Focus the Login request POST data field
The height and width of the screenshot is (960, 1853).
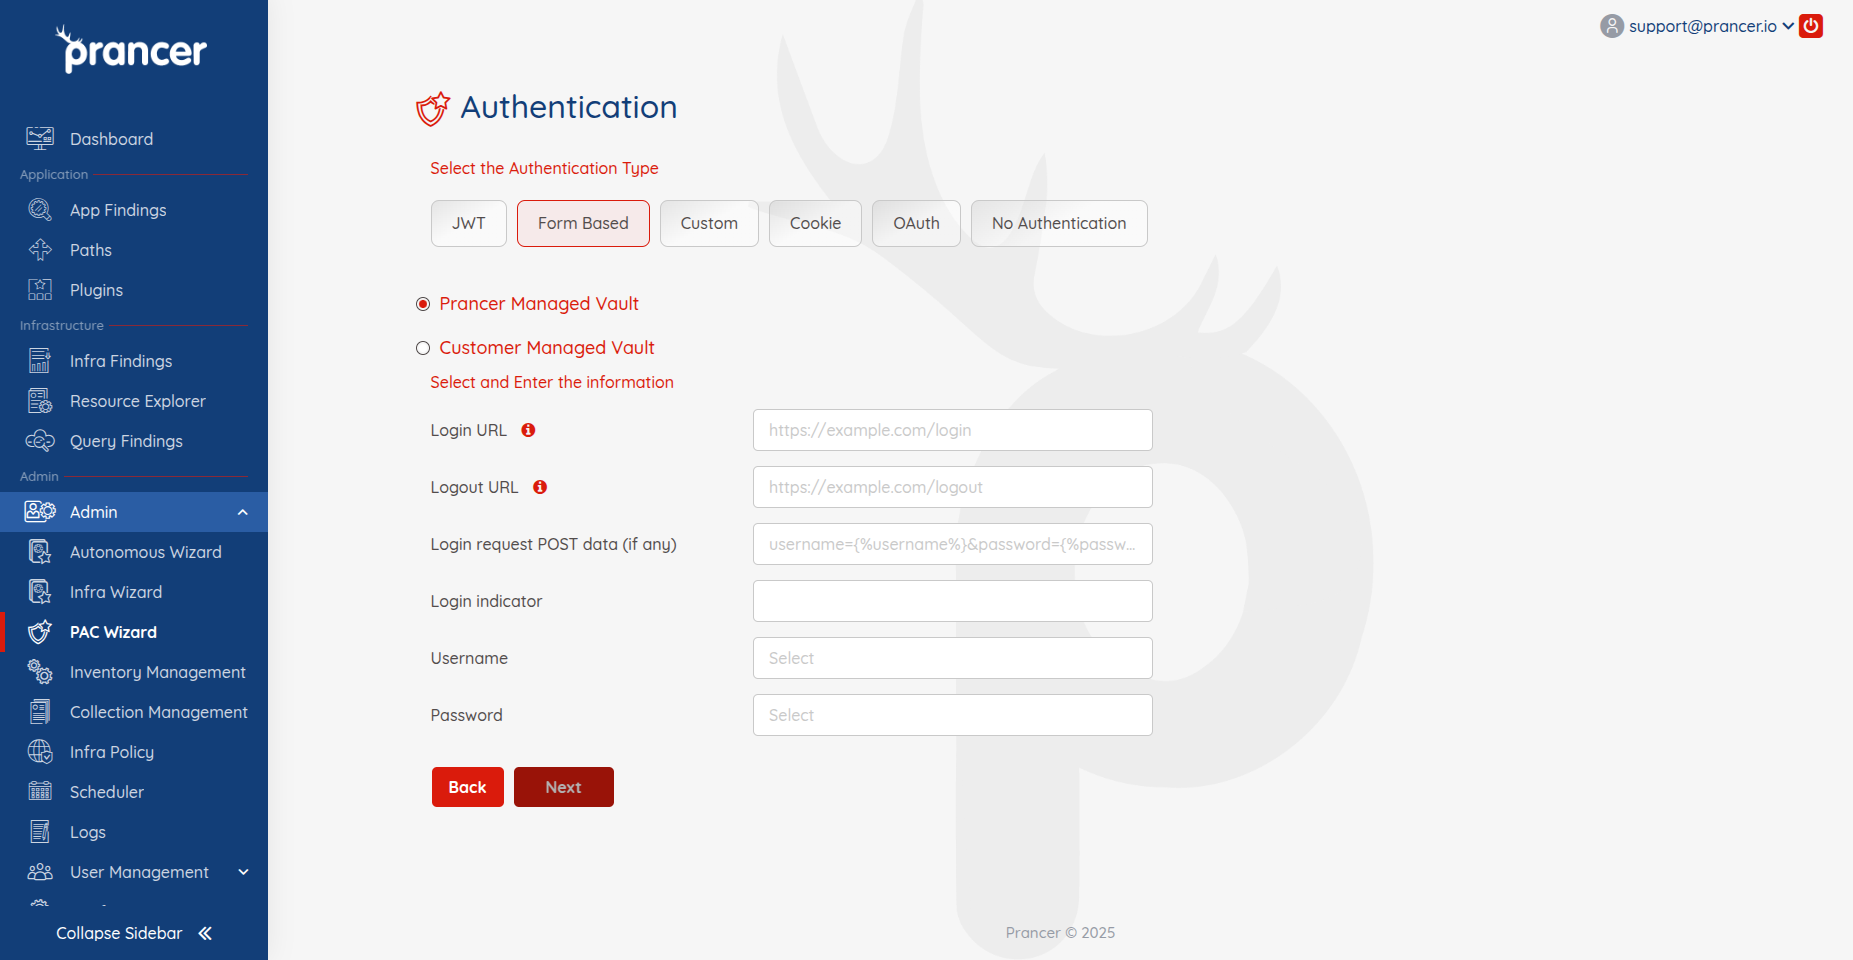pos(953,544)
